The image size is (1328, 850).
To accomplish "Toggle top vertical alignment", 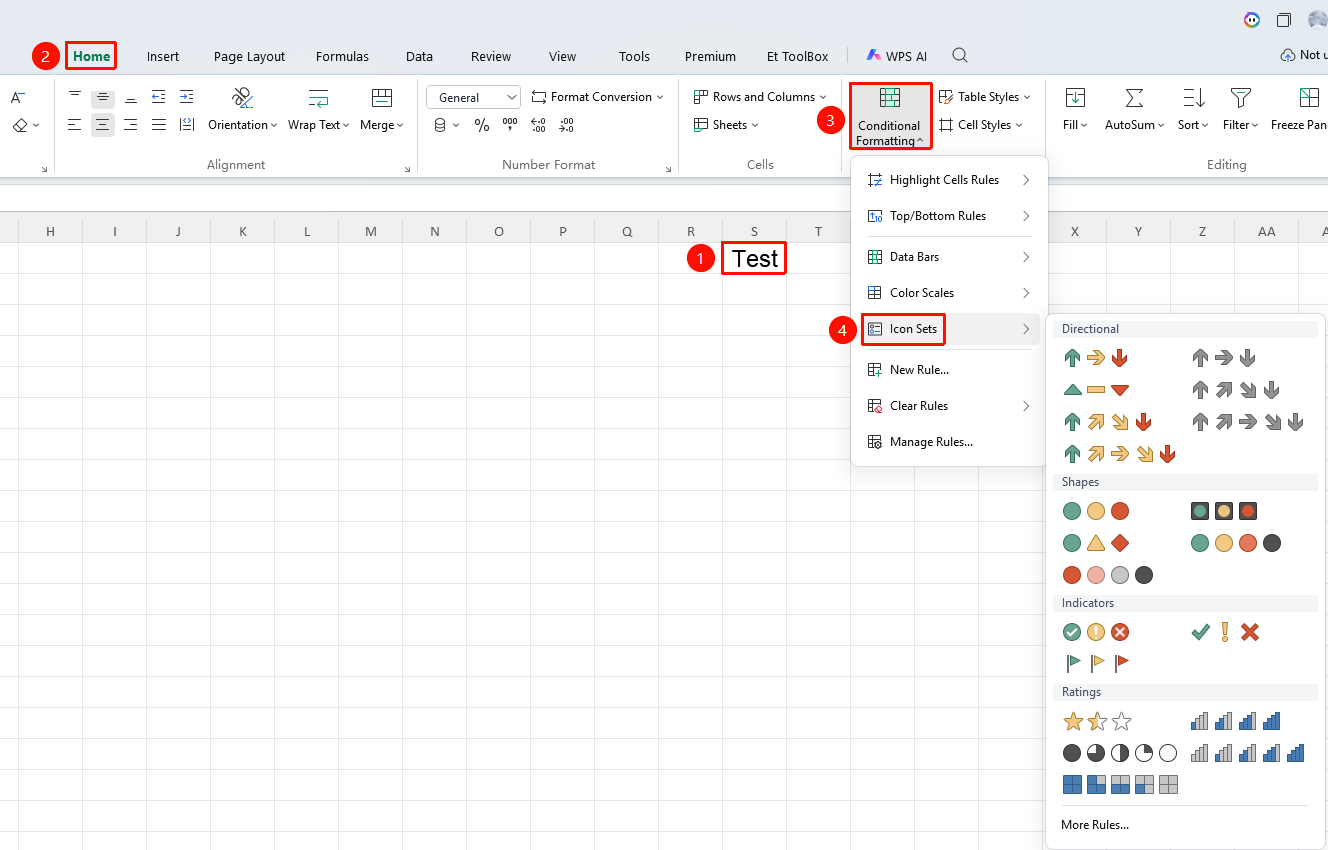I will tap(75, 97).
